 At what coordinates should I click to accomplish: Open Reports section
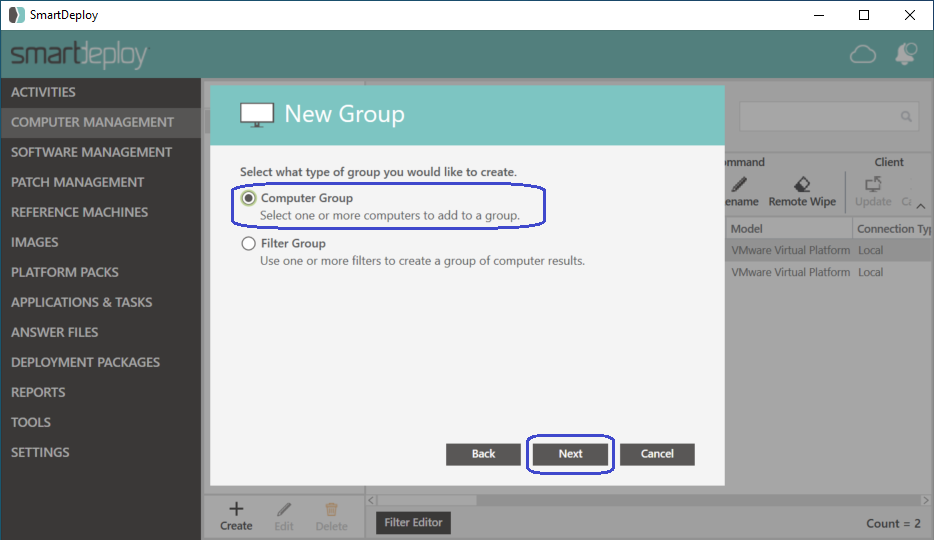[x=101, y=392]
